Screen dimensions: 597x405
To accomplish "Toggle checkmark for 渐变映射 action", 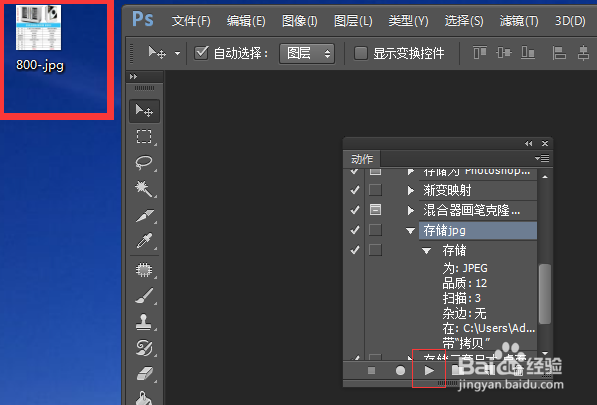I will coord(355,190).
